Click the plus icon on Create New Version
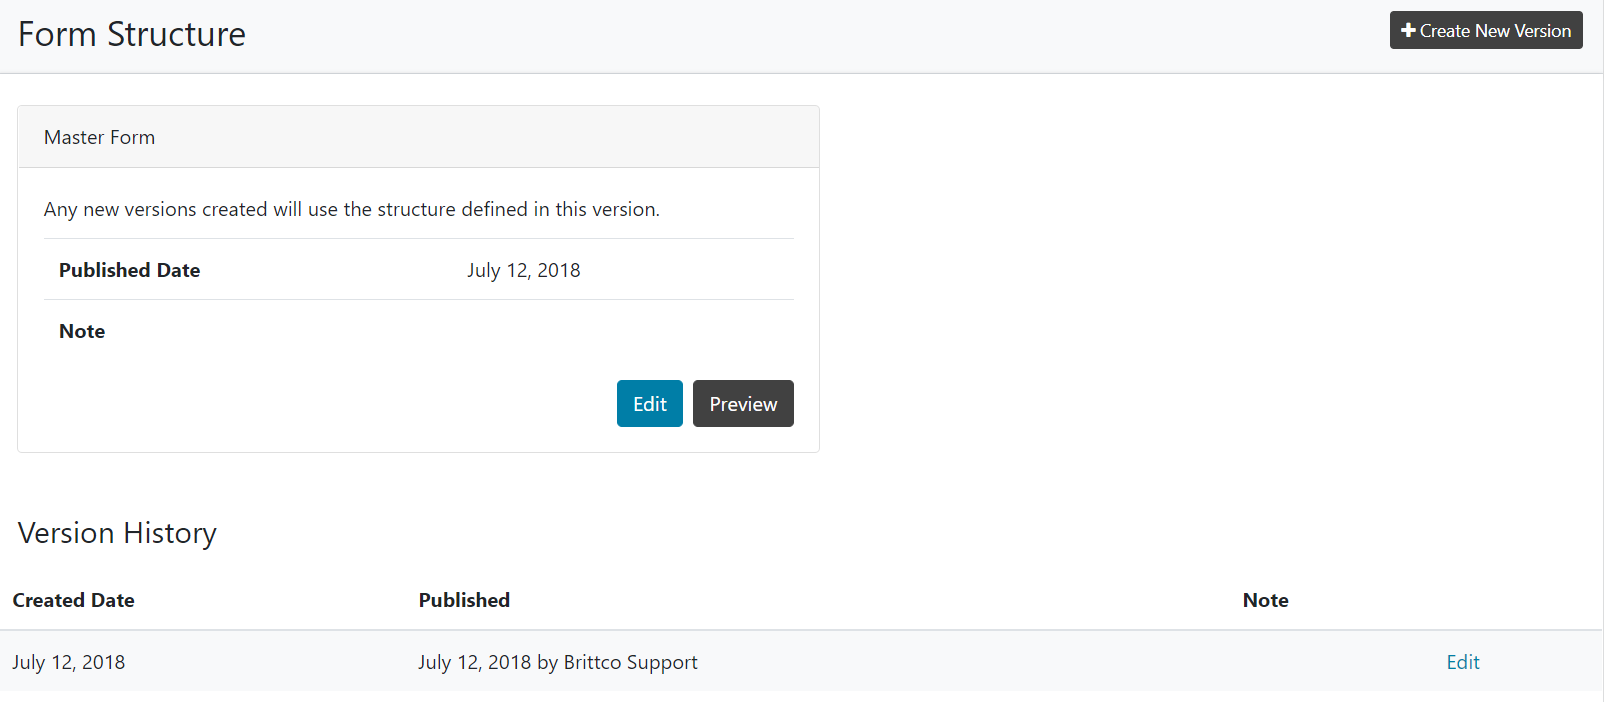The width and height of the screenshot is (1604, 702). (x=1408, y=31)
